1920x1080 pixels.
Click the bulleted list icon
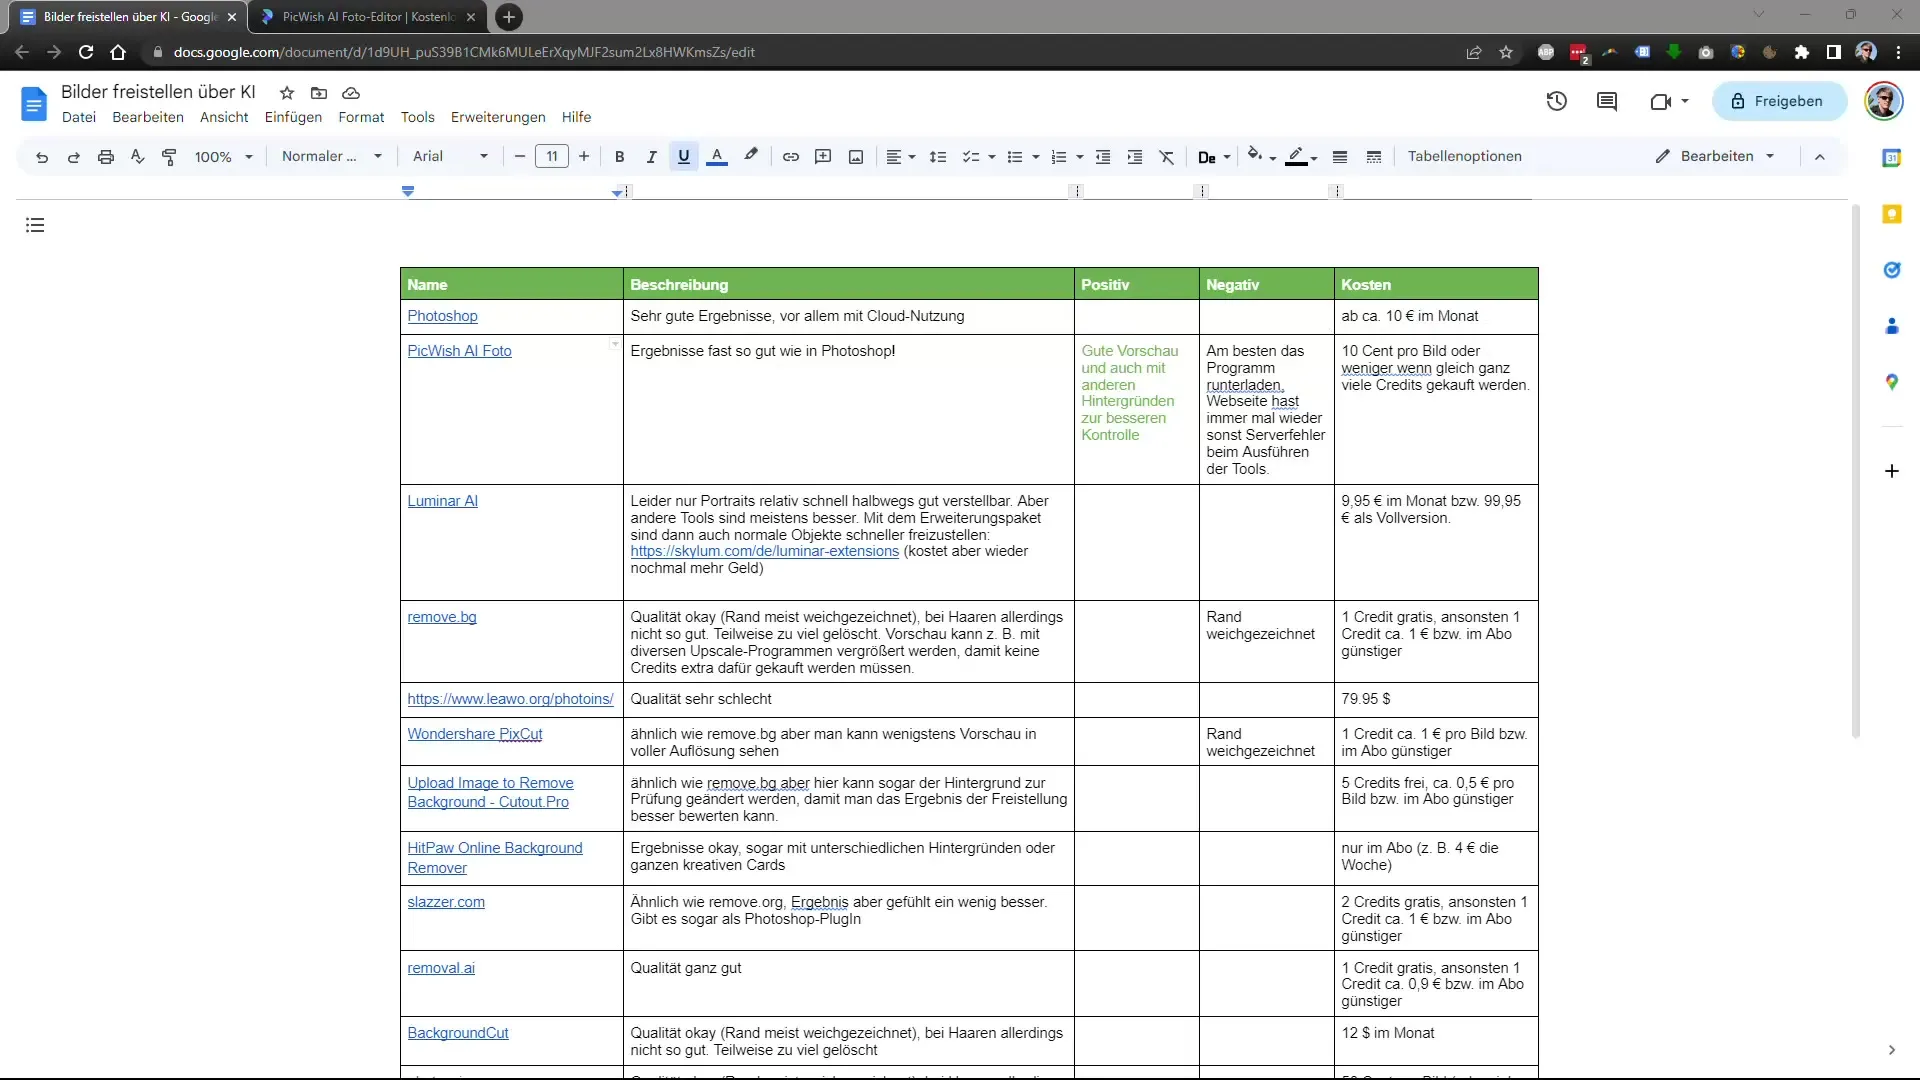point(1014,156)
